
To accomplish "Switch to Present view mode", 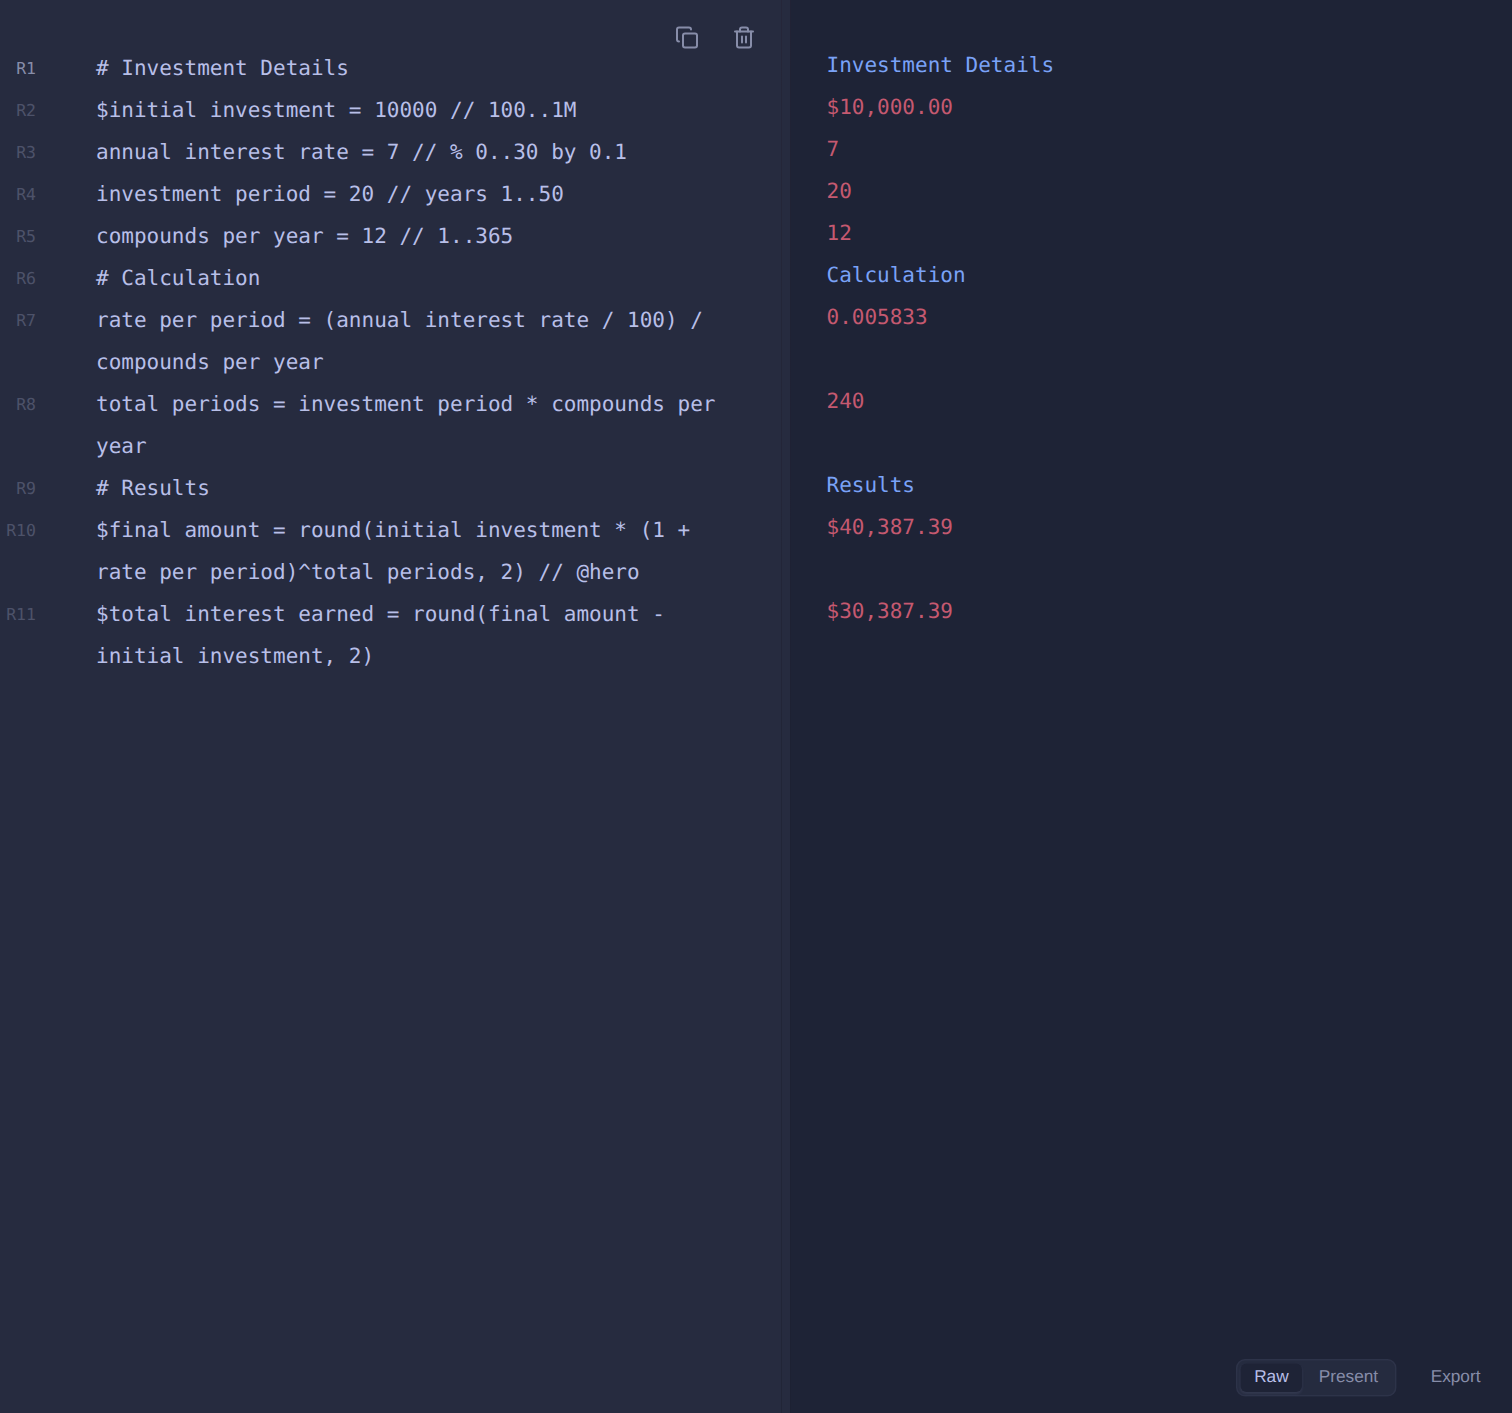I will tap(1348, 1377).
